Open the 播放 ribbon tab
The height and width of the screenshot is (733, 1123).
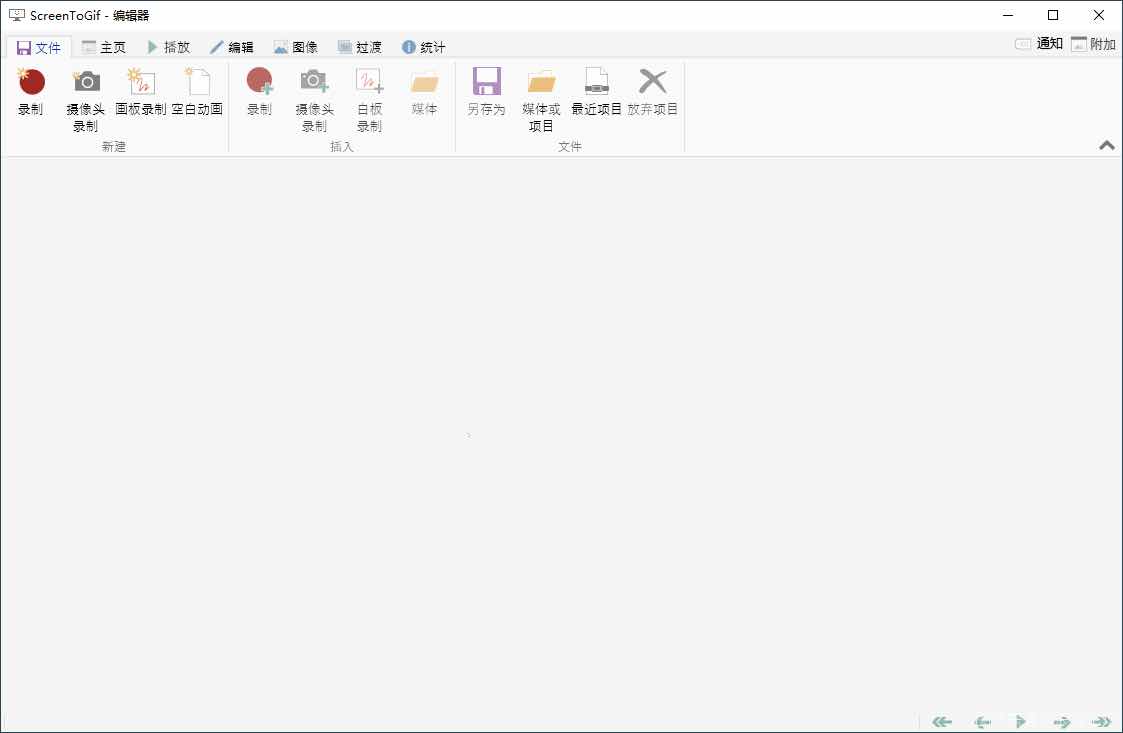(x=168, y=47)
